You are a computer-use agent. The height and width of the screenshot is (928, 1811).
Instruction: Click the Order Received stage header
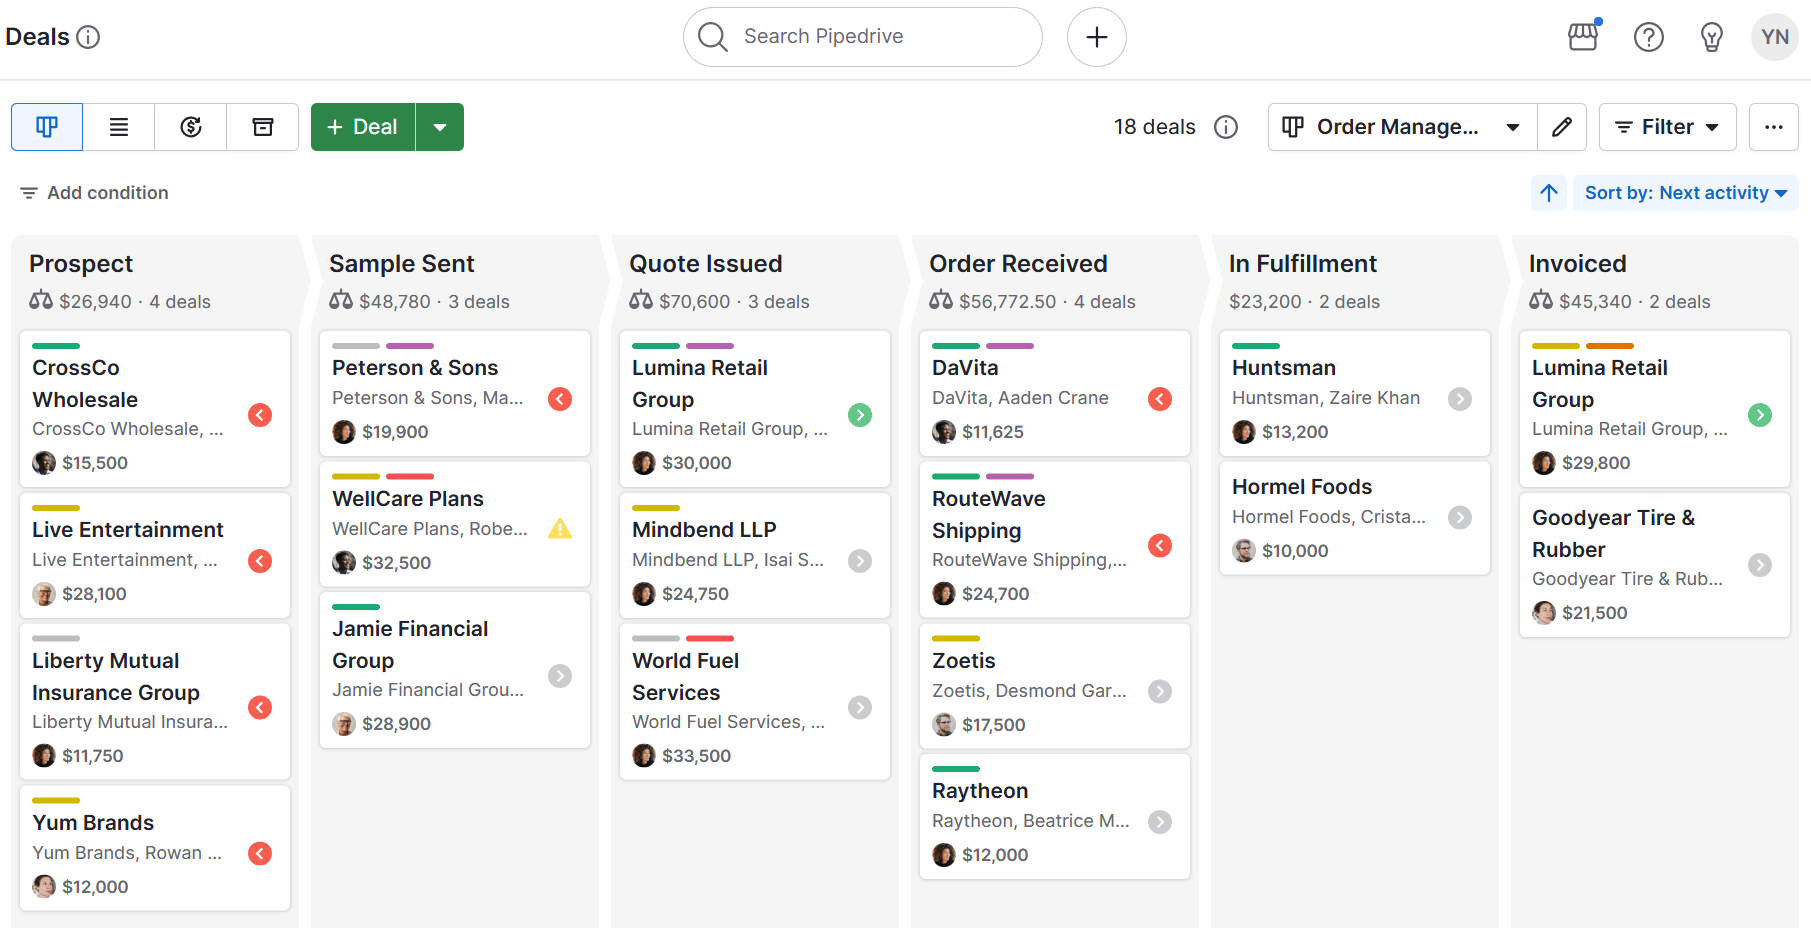point(1018,264)
